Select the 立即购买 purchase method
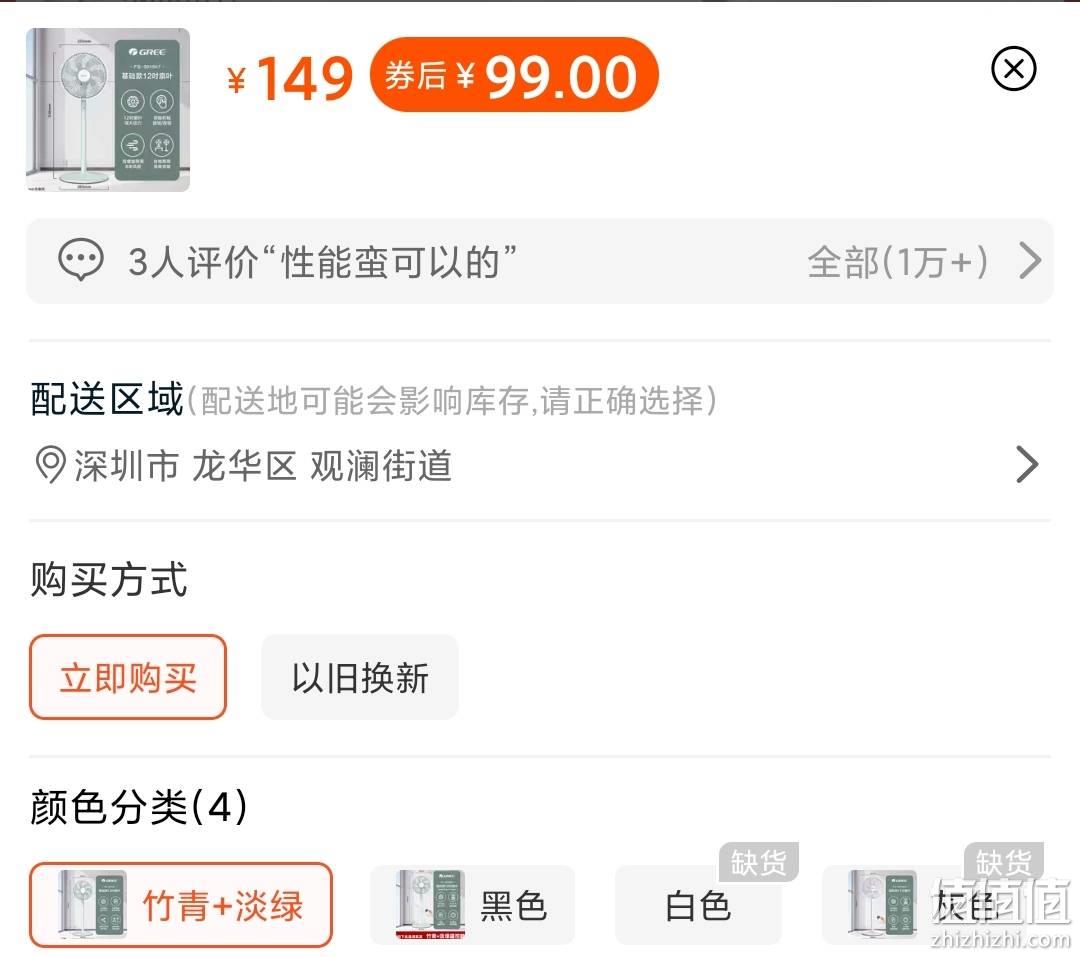This screenshot has height=957, width=1080. click(x=128, y=677)
